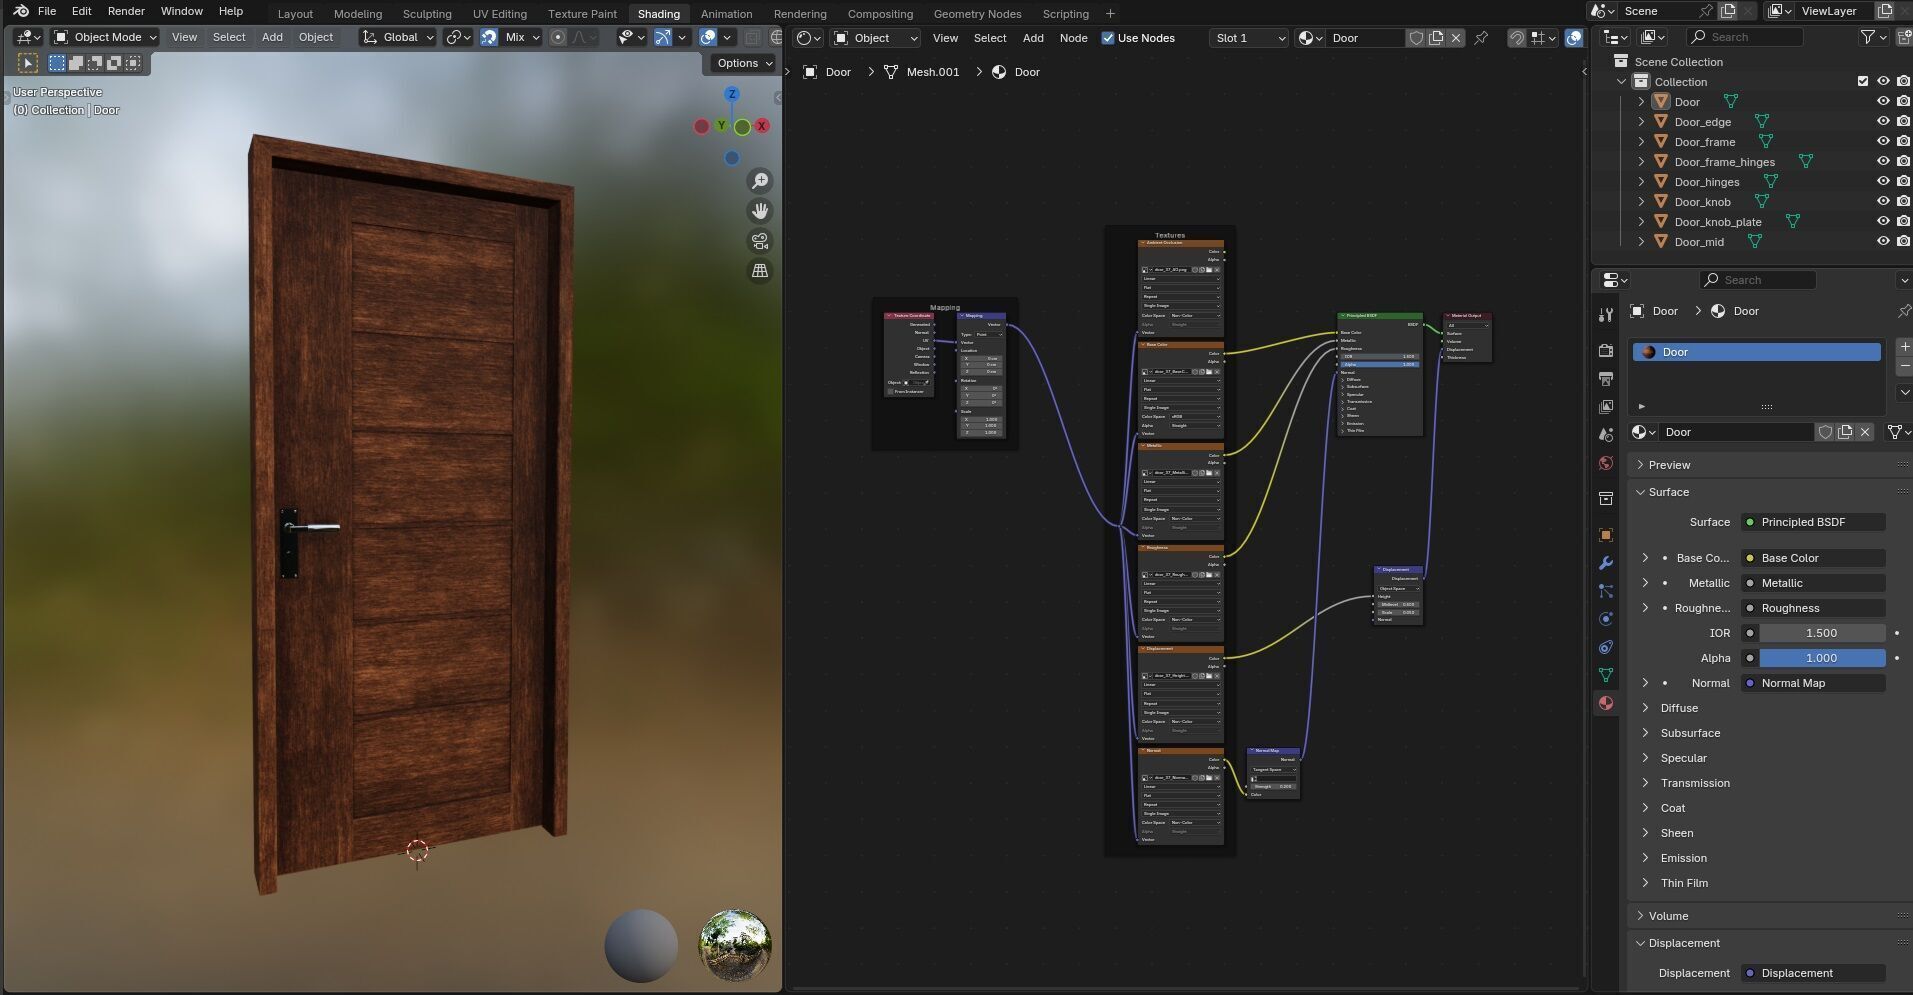Expand the Diffuse section
The height and width of the screenshot is (995, 1913).
point(1679,708)
